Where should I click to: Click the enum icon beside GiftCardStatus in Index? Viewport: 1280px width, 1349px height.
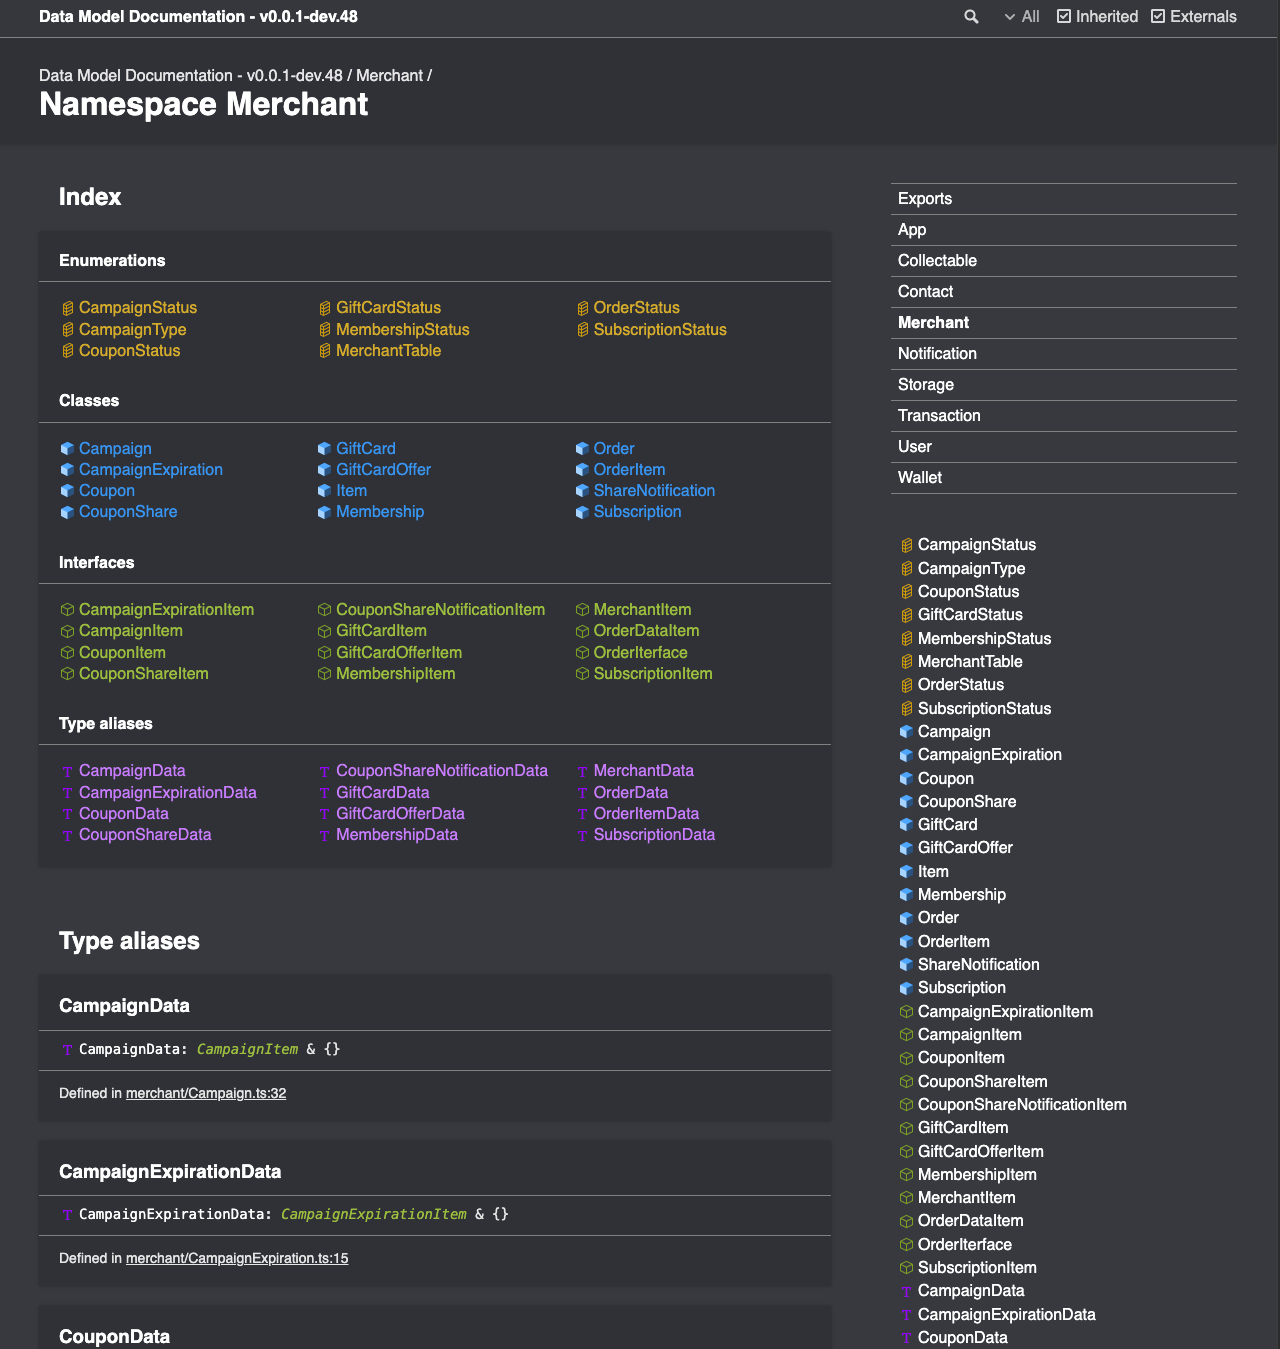click(325, 308)
